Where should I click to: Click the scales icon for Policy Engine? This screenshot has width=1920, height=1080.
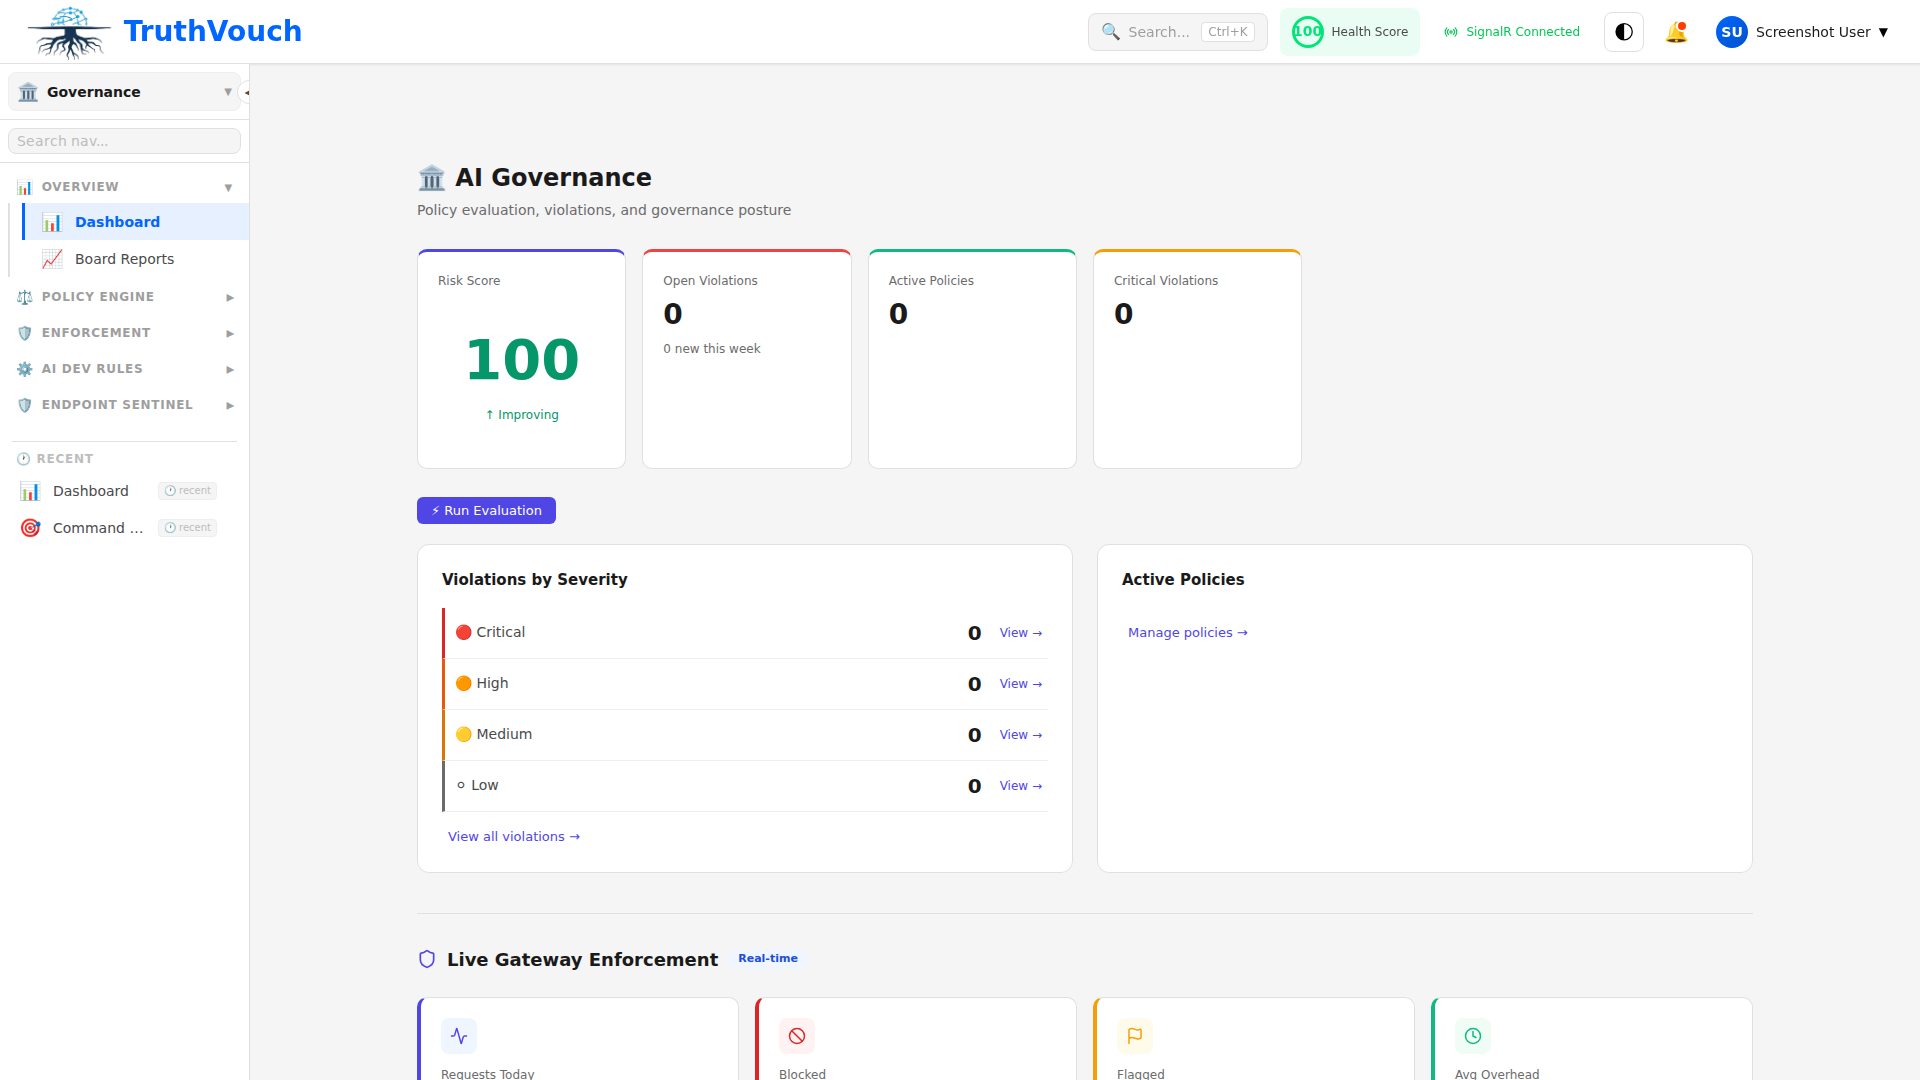coord(24,297)
